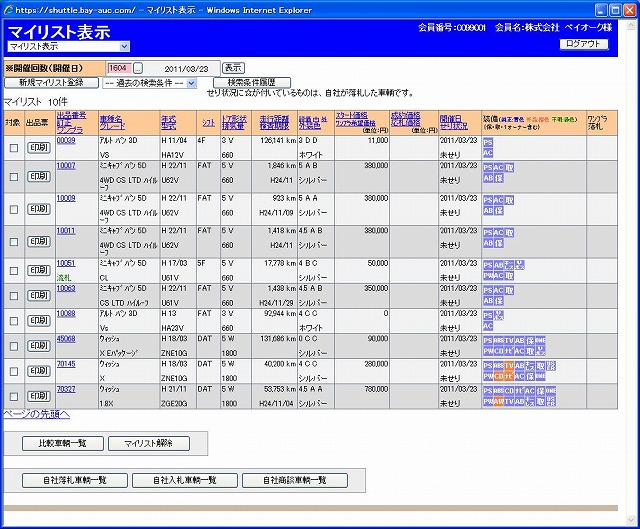
Task: Click the 保 badge in lot 10007 row
Action: (x=499, y=178)
